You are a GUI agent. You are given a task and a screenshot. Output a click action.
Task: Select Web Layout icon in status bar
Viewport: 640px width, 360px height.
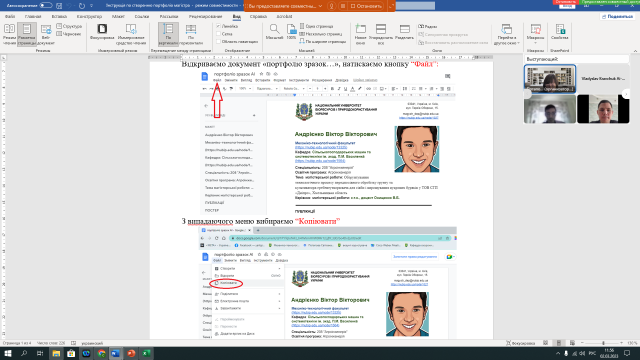point(572,343)
